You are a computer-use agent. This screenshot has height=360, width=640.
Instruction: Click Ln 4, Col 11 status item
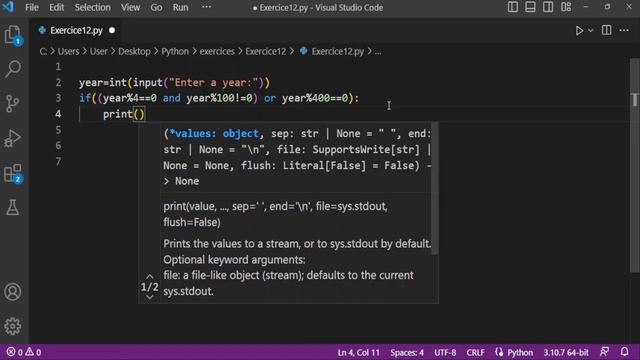click(358, 353)
